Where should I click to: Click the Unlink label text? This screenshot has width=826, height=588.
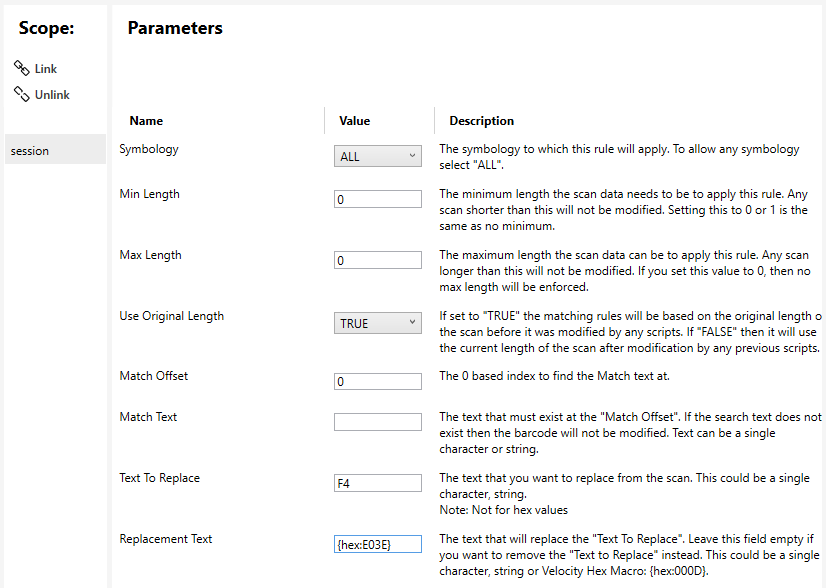[50, 94]
